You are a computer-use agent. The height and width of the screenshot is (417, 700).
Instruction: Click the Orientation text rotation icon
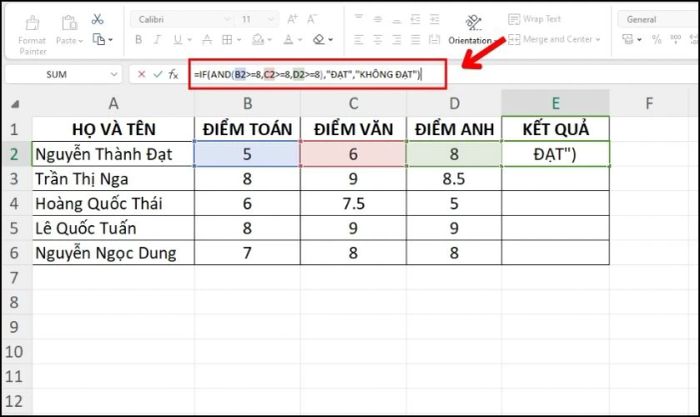(473, 22)
